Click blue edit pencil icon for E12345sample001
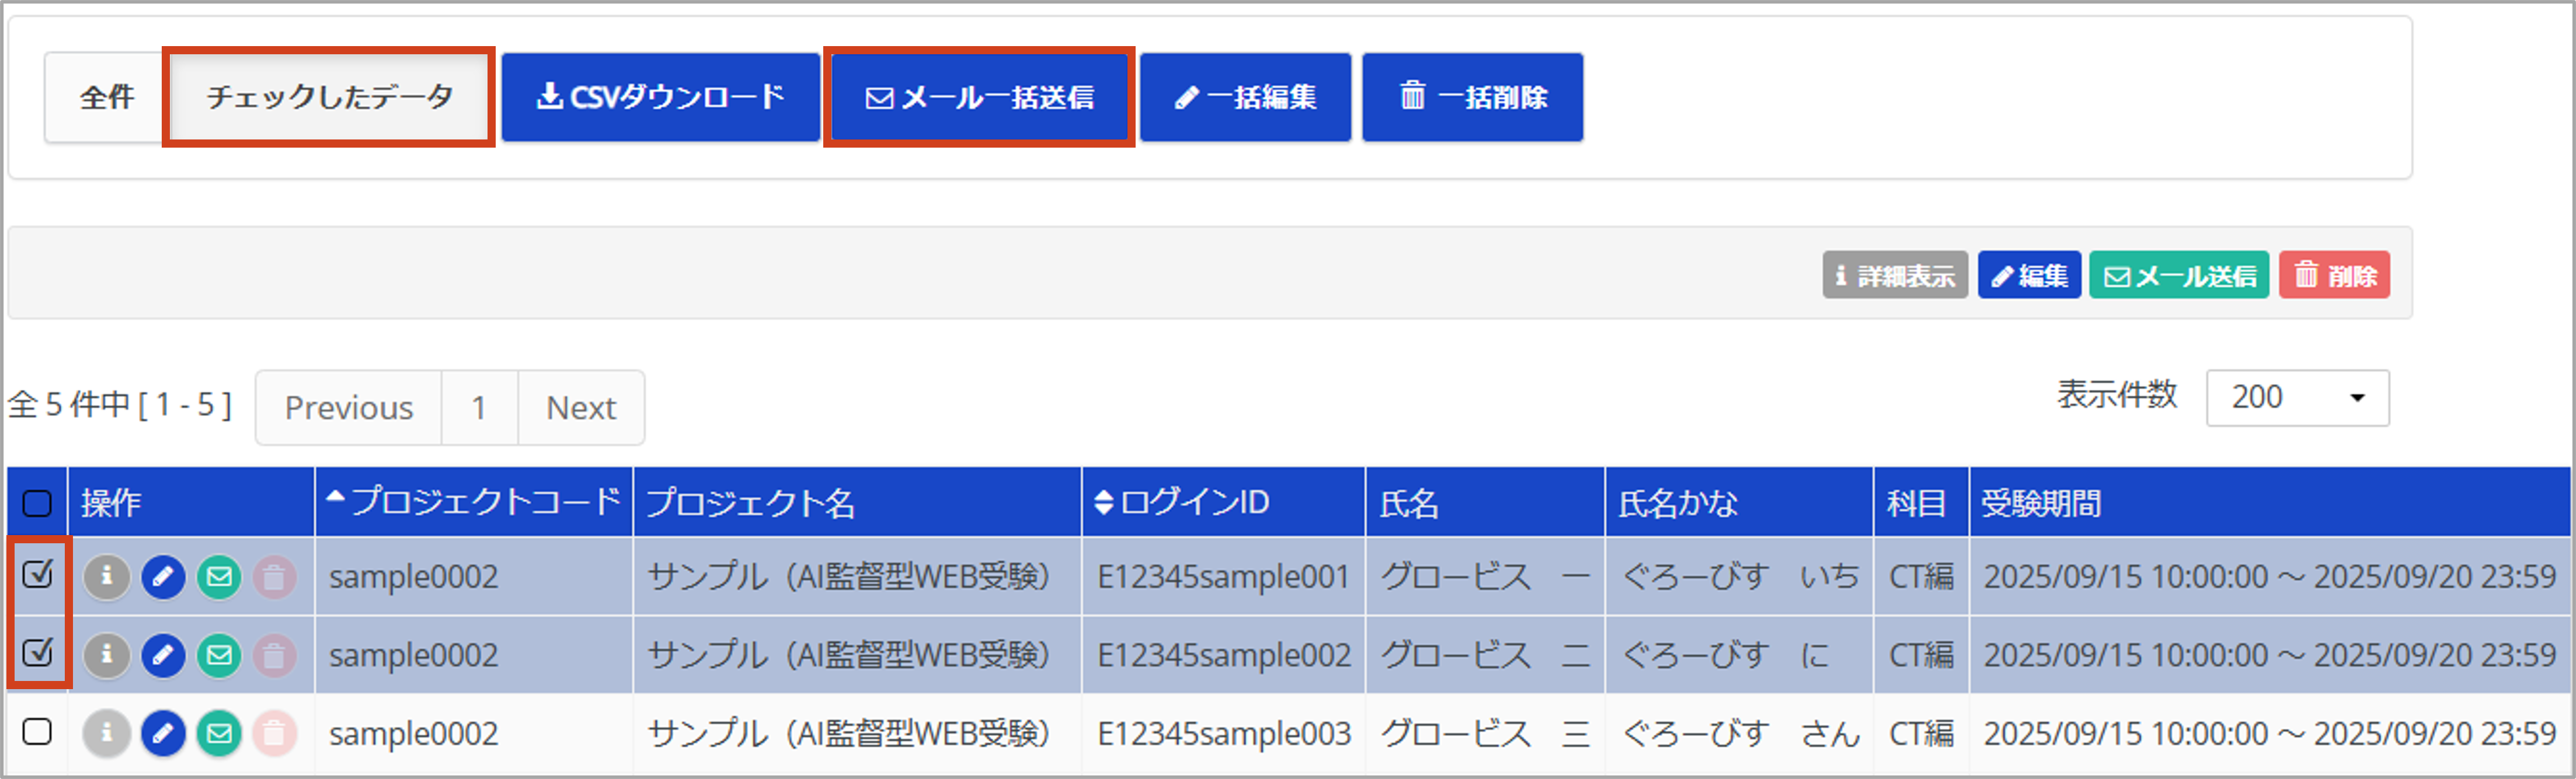 pyautogui.click(x=163, y=577)
